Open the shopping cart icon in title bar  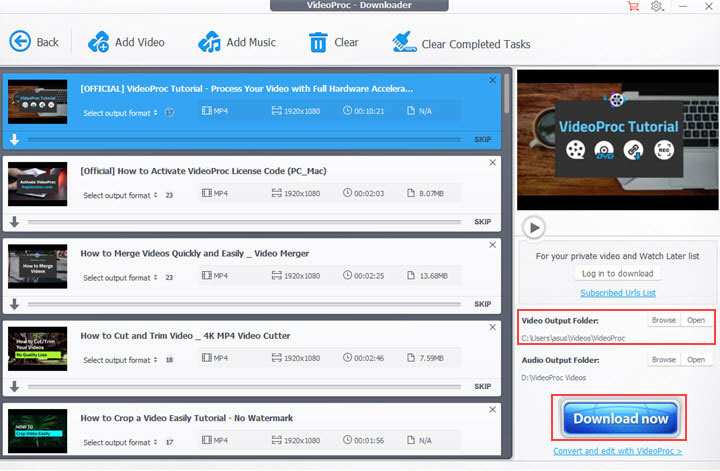[x=633, y=6]
